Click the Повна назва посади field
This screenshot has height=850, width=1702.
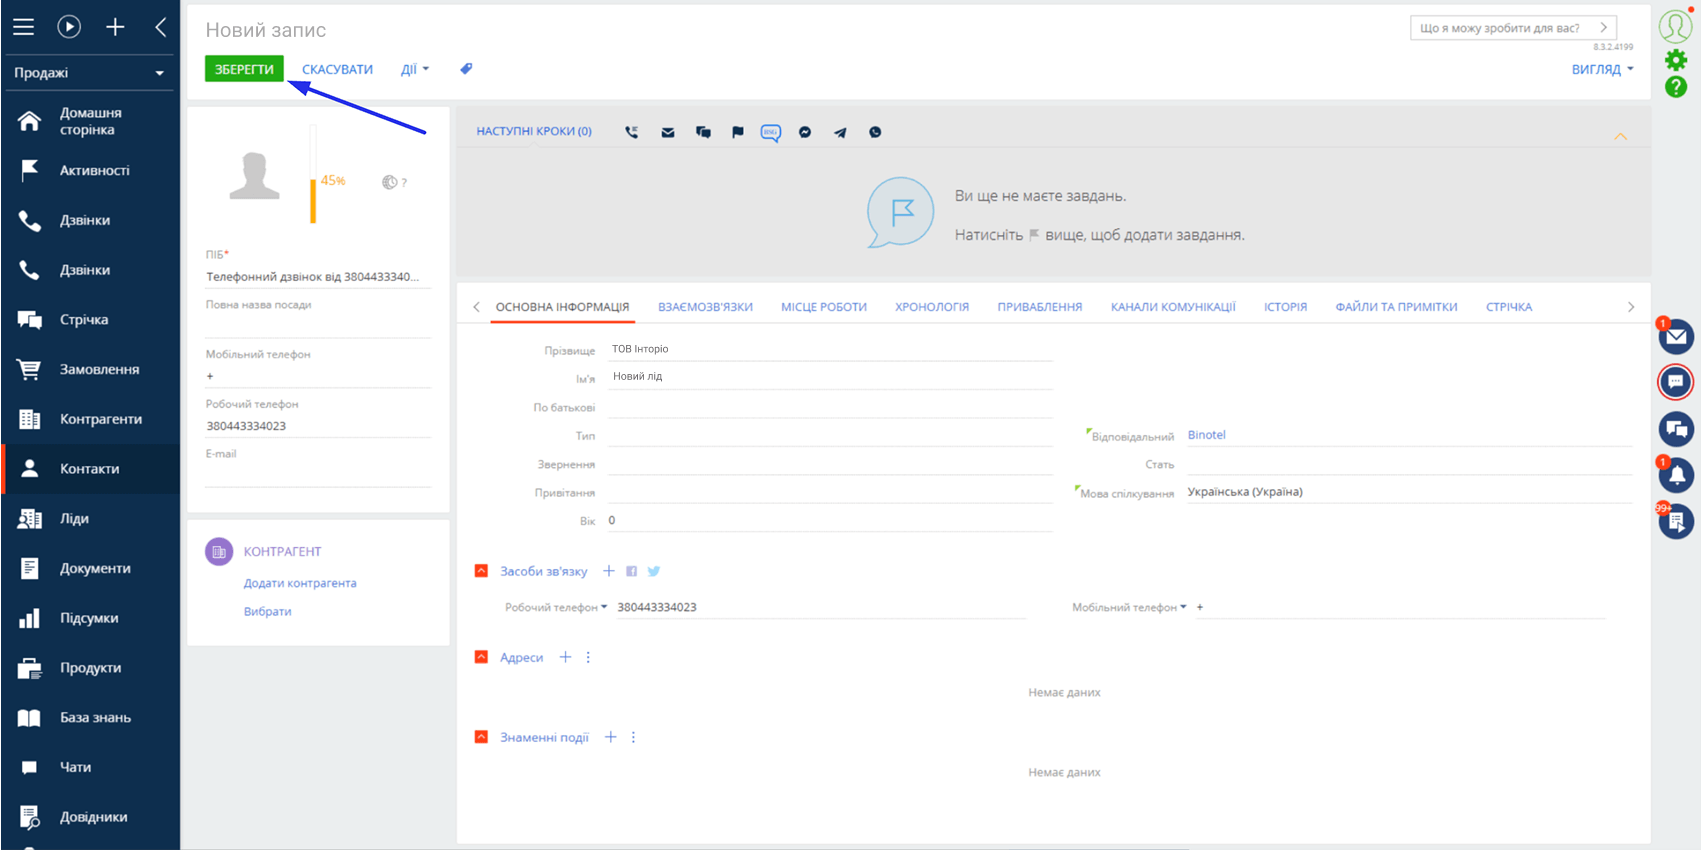[318, 327]
